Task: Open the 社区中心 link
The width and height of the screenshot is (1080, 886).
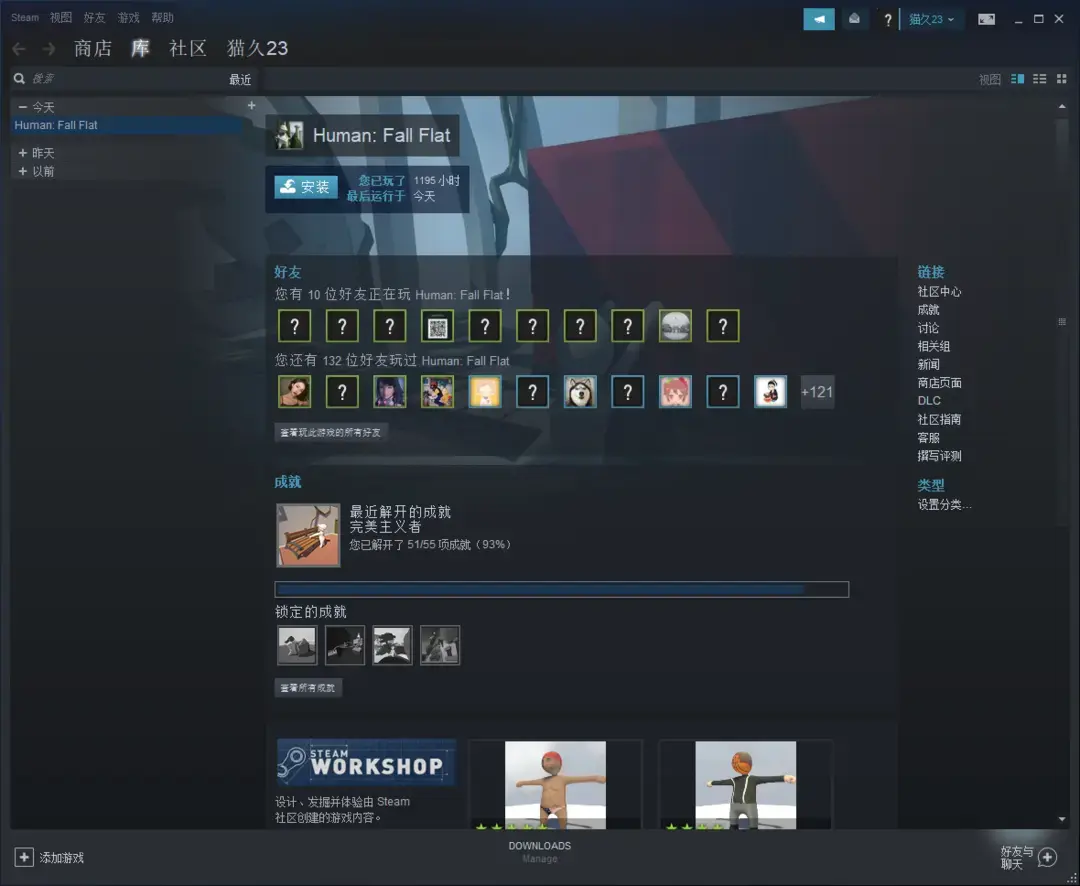Action: pos(939,291)
